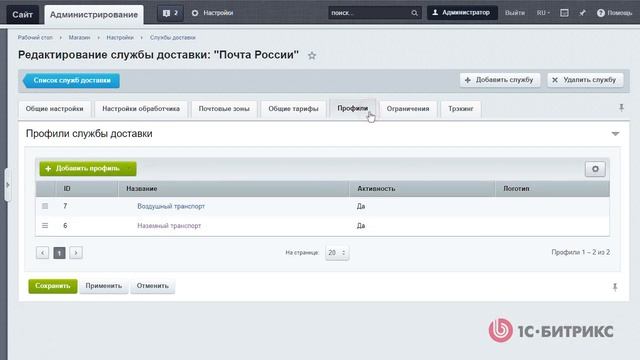Click the search magnifier icon
Image resolution: width=640 pixels, height=360 pixels.
click(x=414, y=13)
